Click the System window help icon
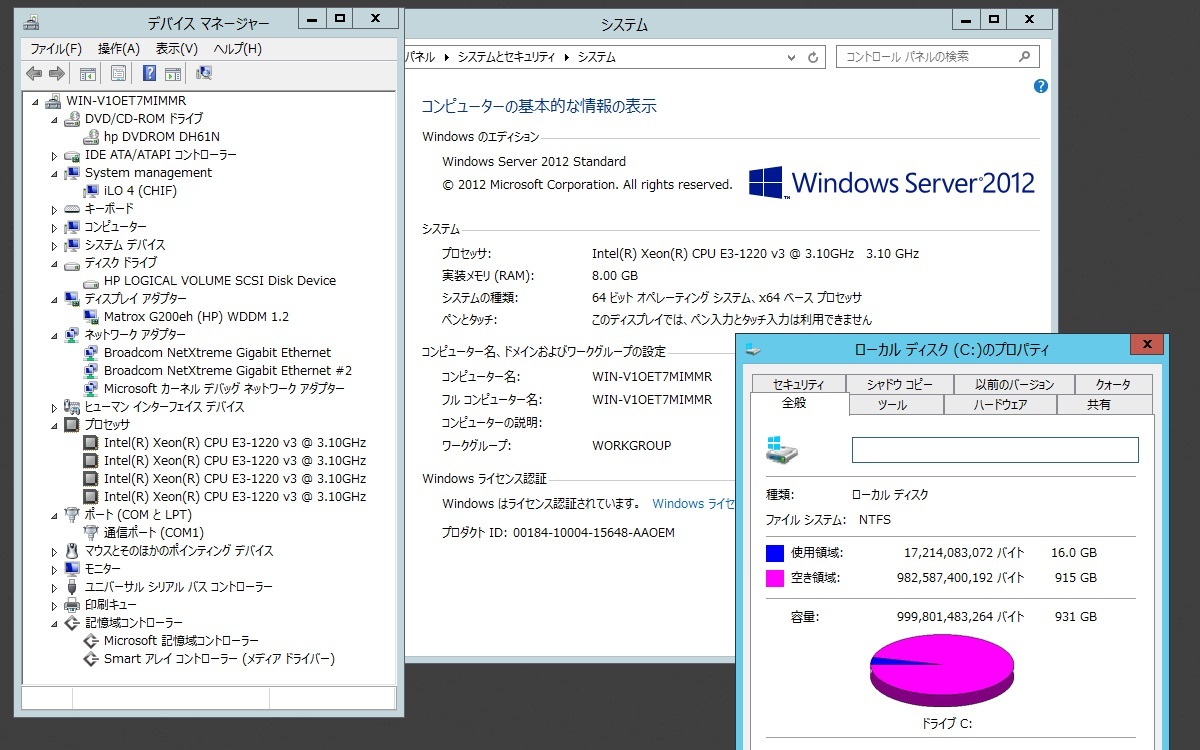 [1040, 86]
